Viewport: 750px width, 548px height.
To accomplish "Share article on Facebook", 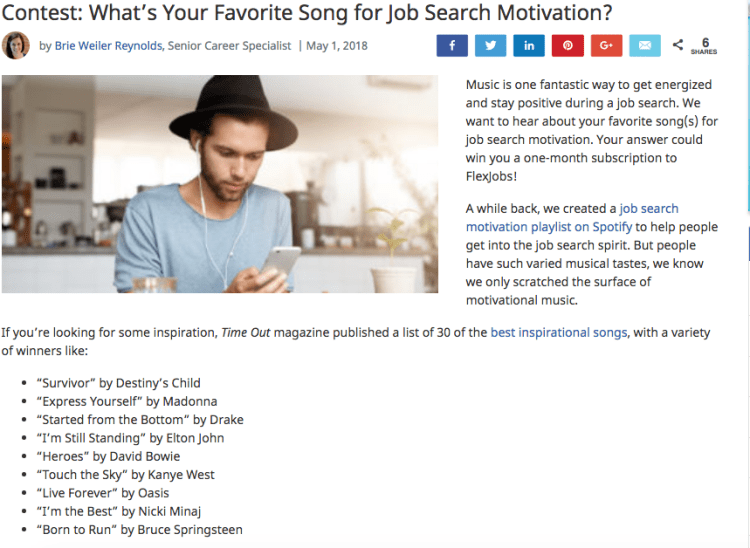I will [452, 46].
